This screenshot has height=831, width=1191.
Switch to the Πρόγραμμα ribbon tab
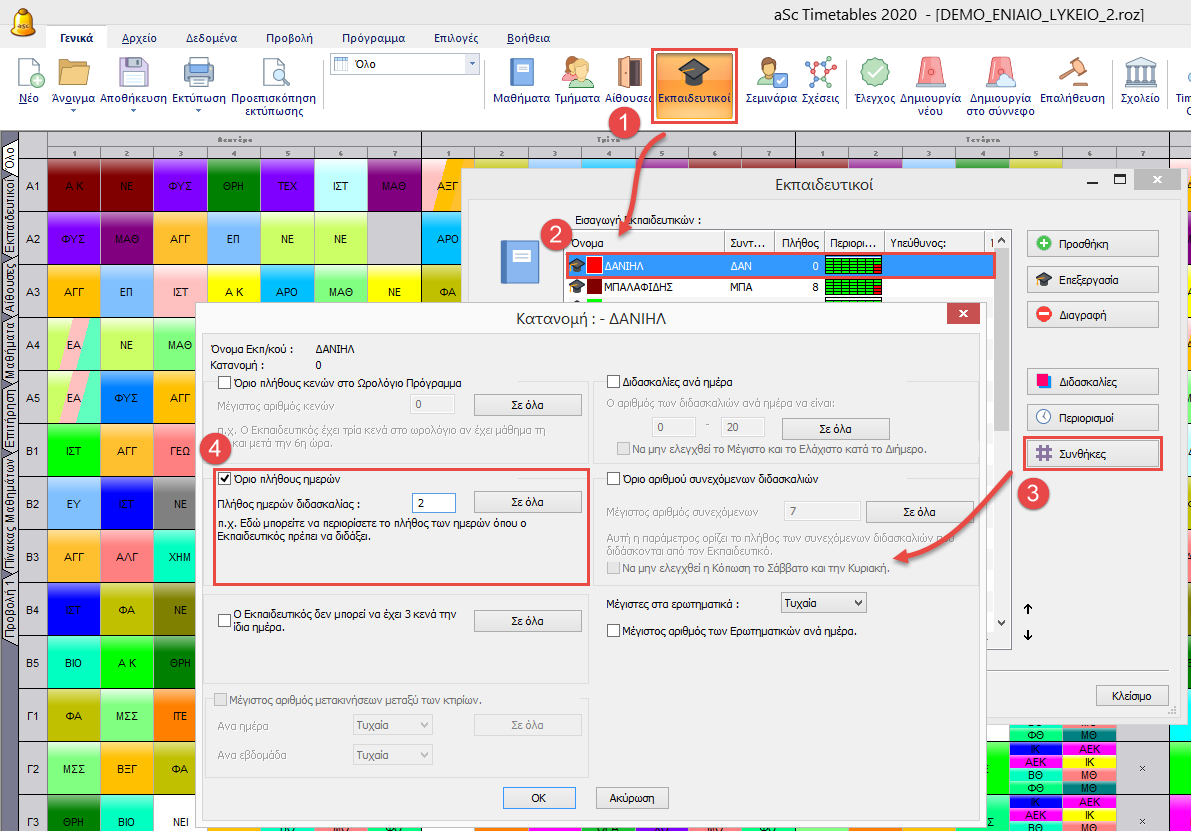click(x=373, y=38)
